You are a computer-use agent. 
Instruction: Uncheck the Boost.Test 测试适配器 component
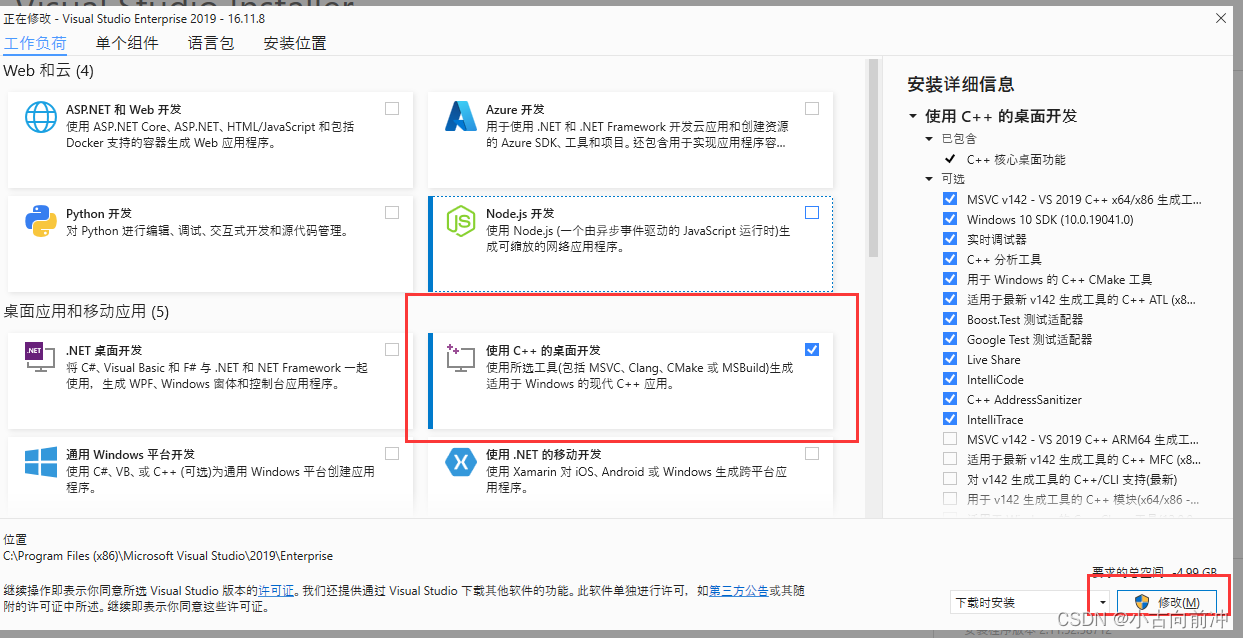pyautogui.click(x=949, y=319)
